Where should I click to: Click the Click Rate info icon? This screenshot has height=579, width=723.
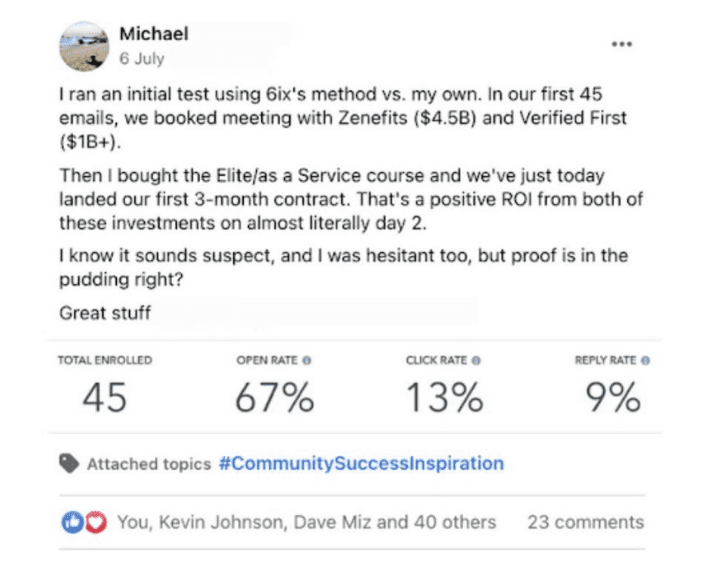476,360
